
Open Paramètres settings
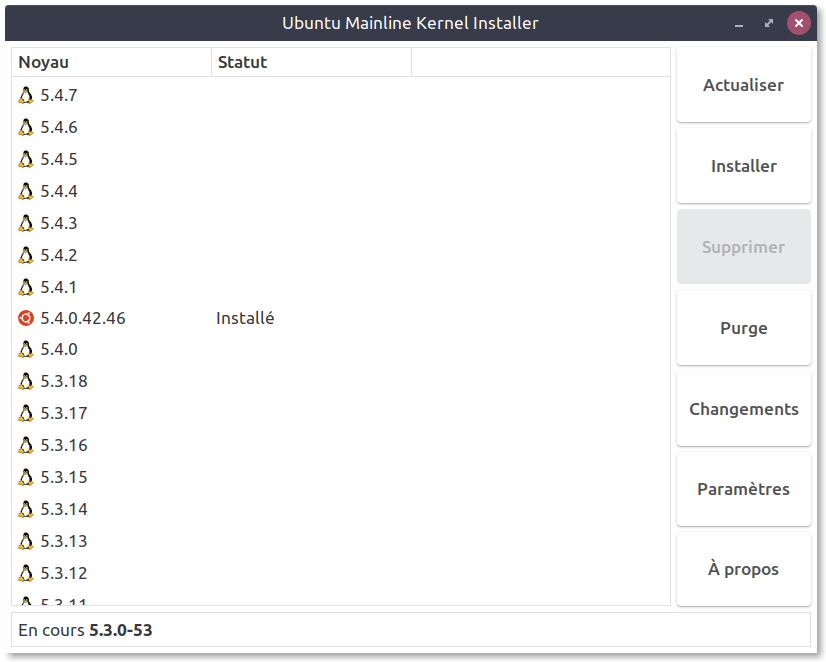pos(743,489)
